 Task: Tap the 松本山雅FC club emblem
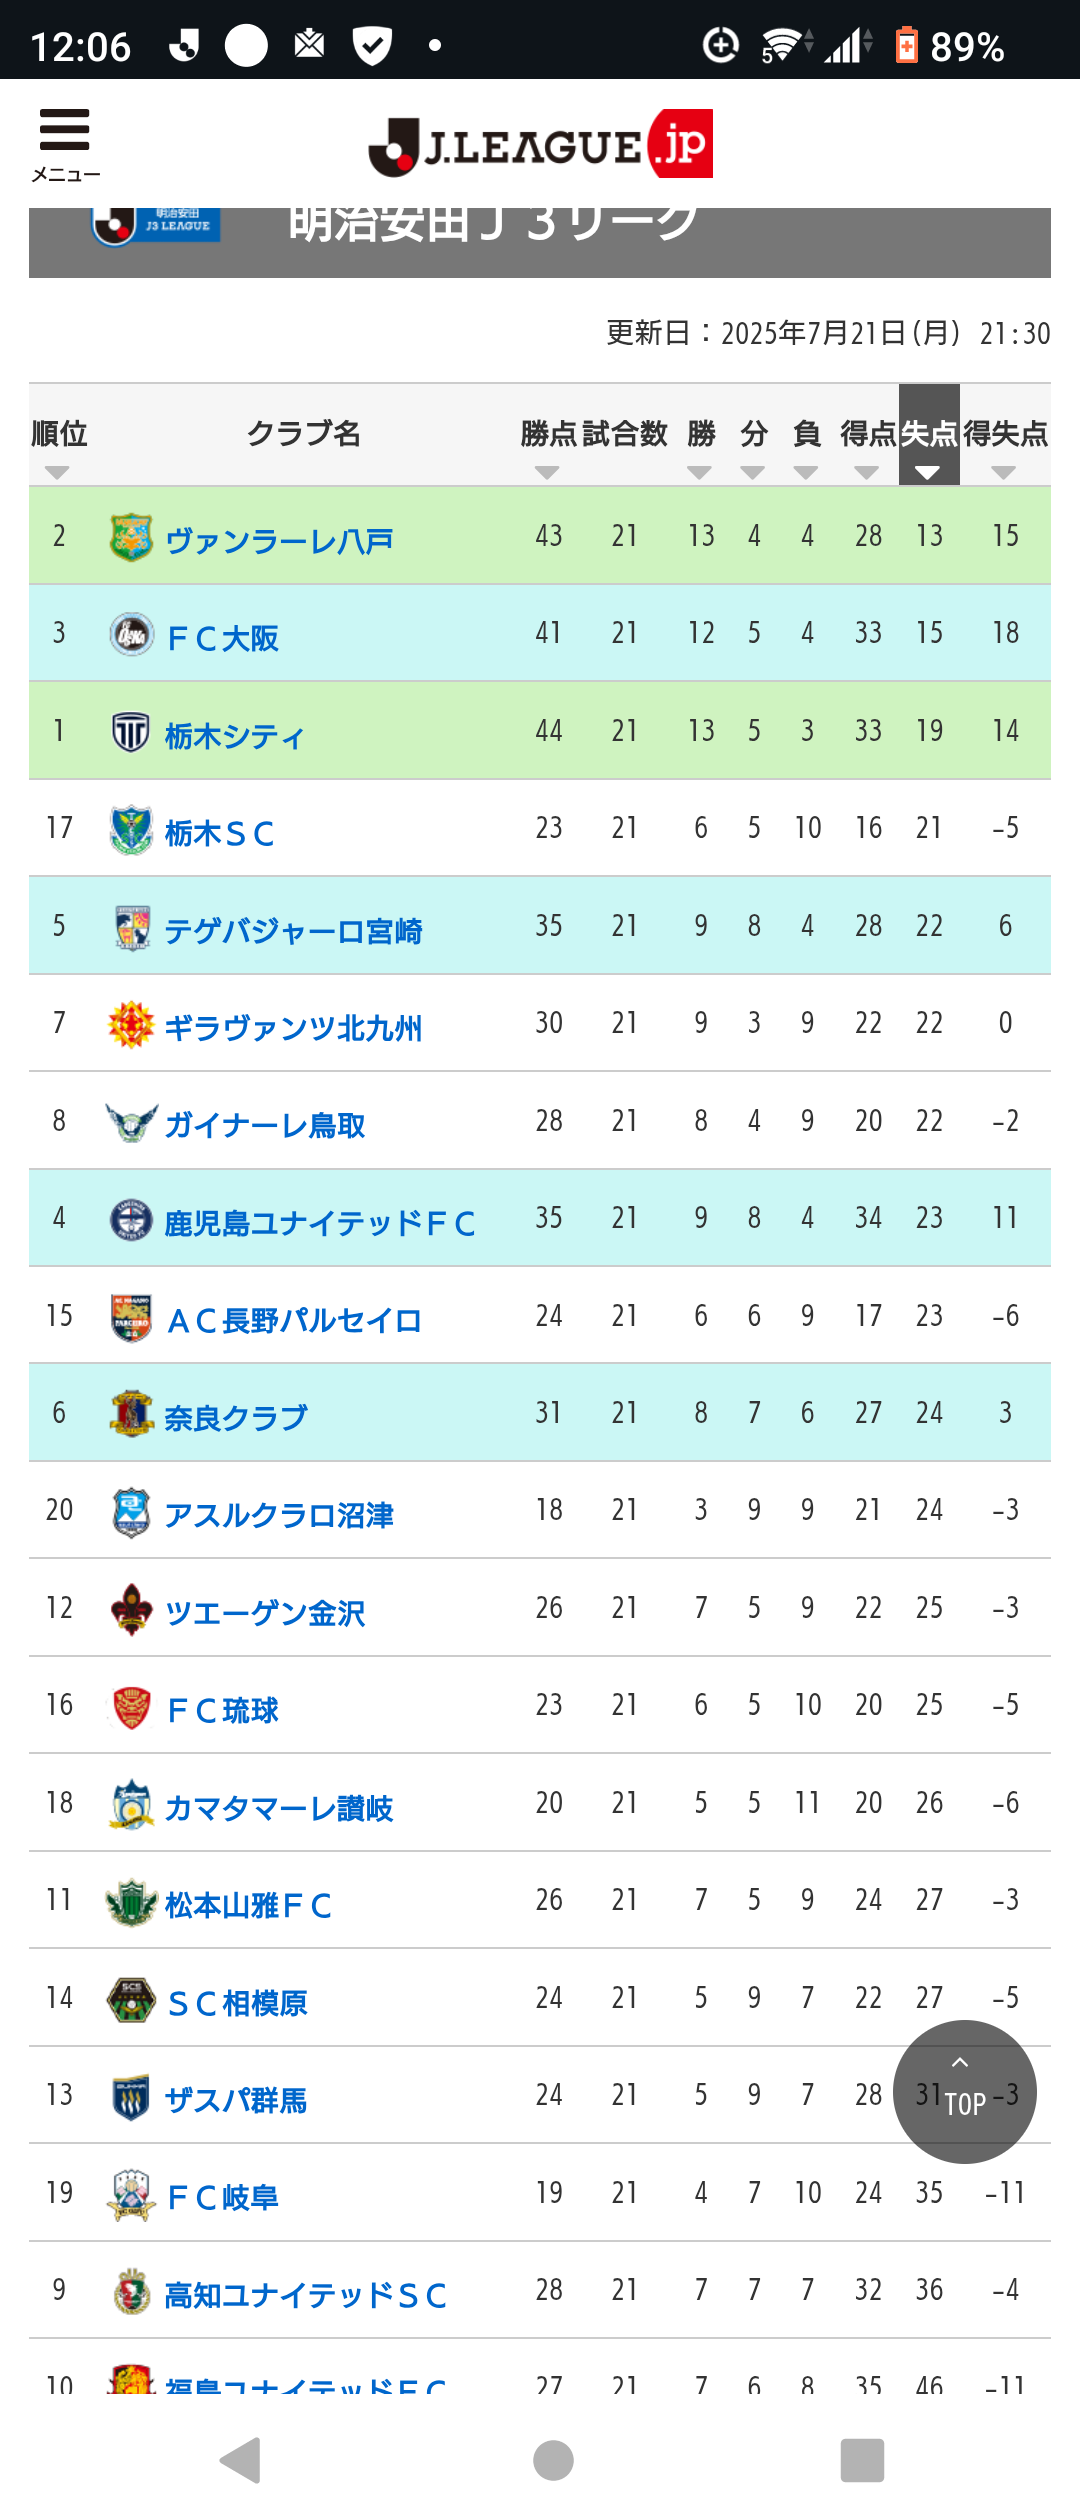131,1902
